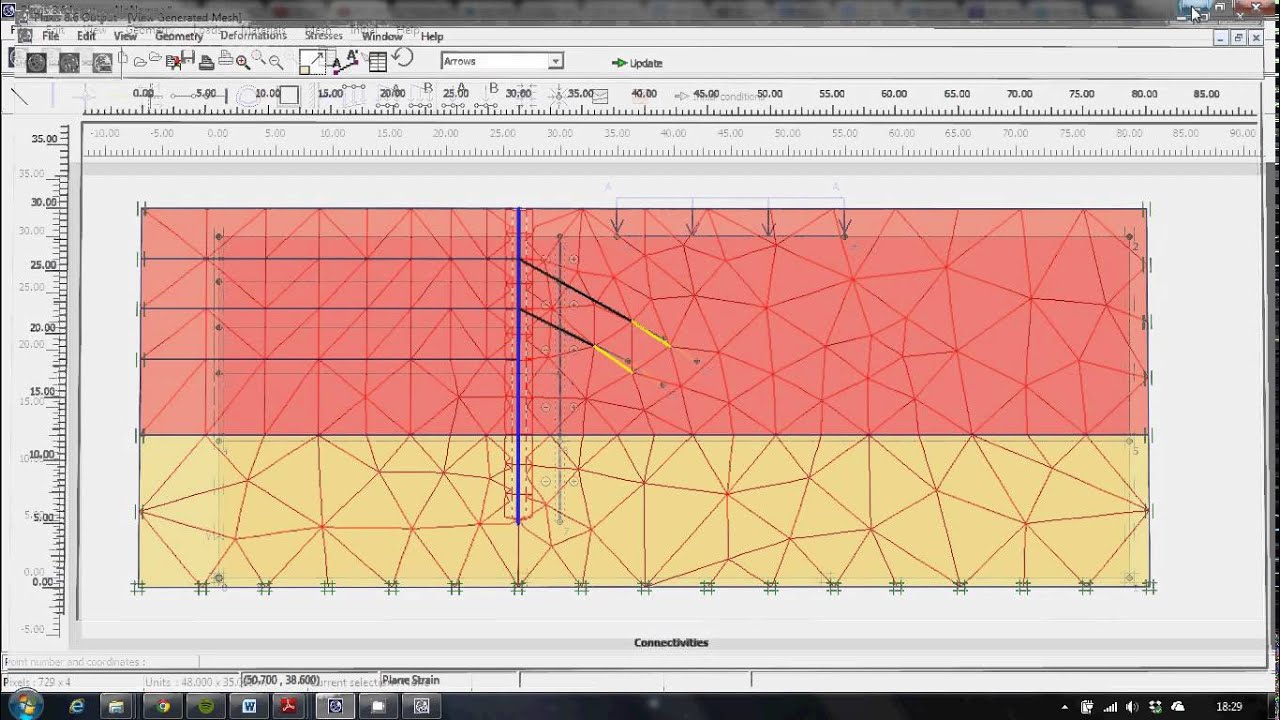Viewport: 1280px width, 720px height.
Task: Open Internet Explorer from the taskbar
Action: [77, 706]
